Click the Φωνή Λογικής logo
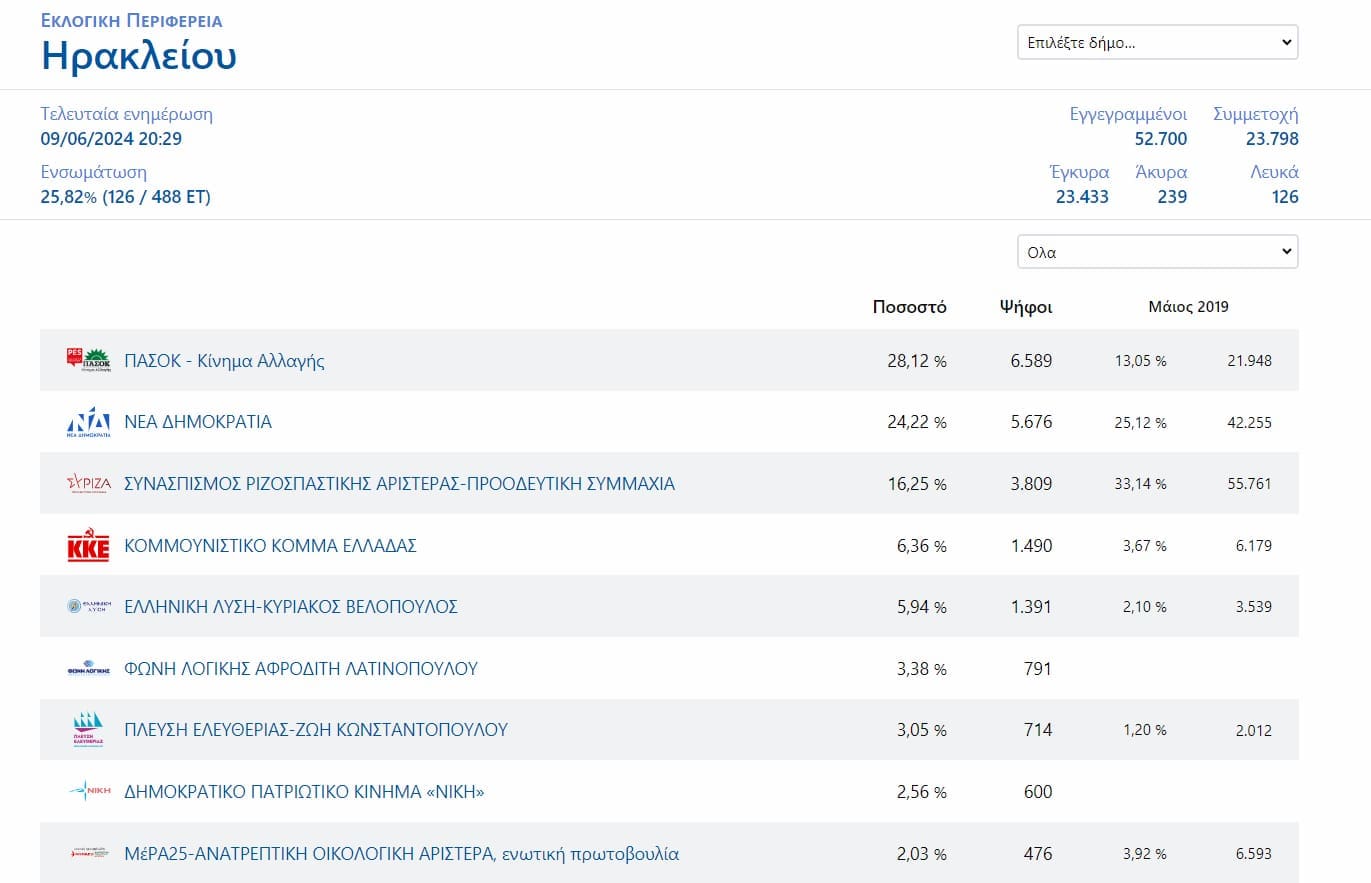Screen dimensions: 1371x883 [x=88, y=668]
